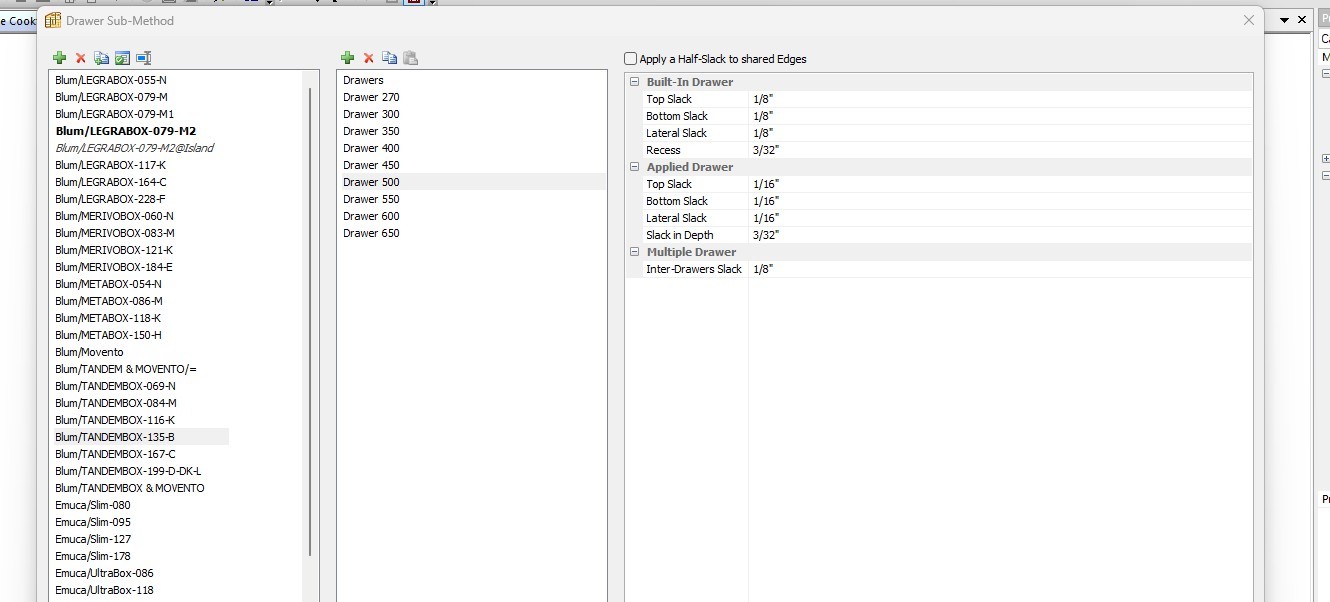This screenshot has width=1330, height=602.
Task: Click the rename icon above sub-method list
Action: pyautogui.click(x=143, y=58)
